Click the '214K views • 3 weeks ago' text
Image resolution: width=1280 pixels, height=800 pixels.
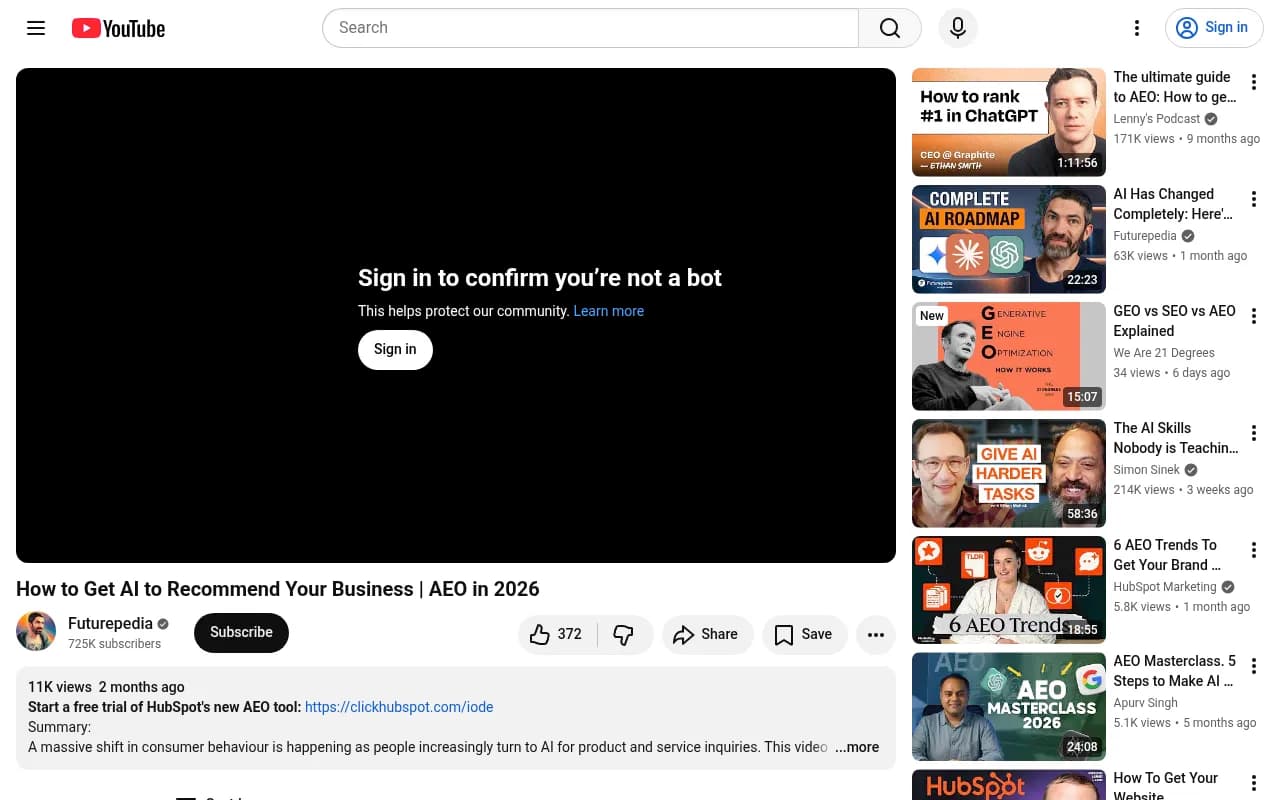[x=1183, y=490]
